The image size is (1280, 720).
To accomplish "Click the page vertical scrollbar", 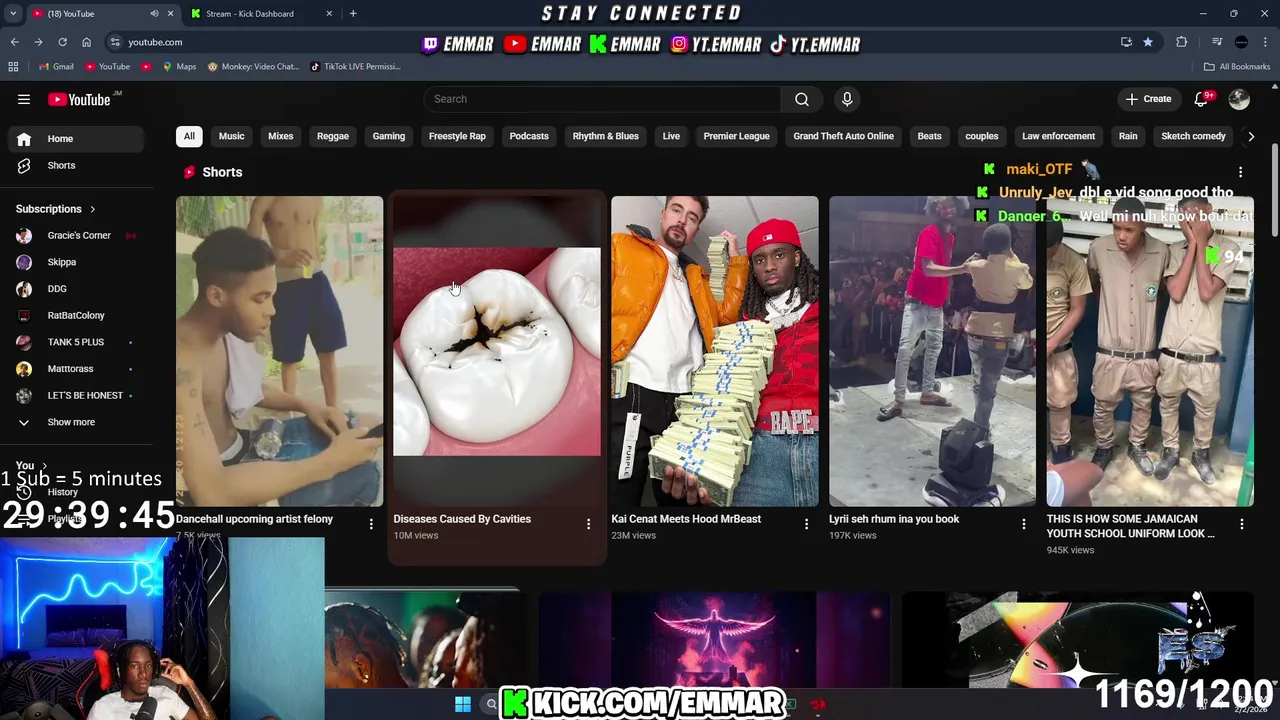I will pos(1274,190).
